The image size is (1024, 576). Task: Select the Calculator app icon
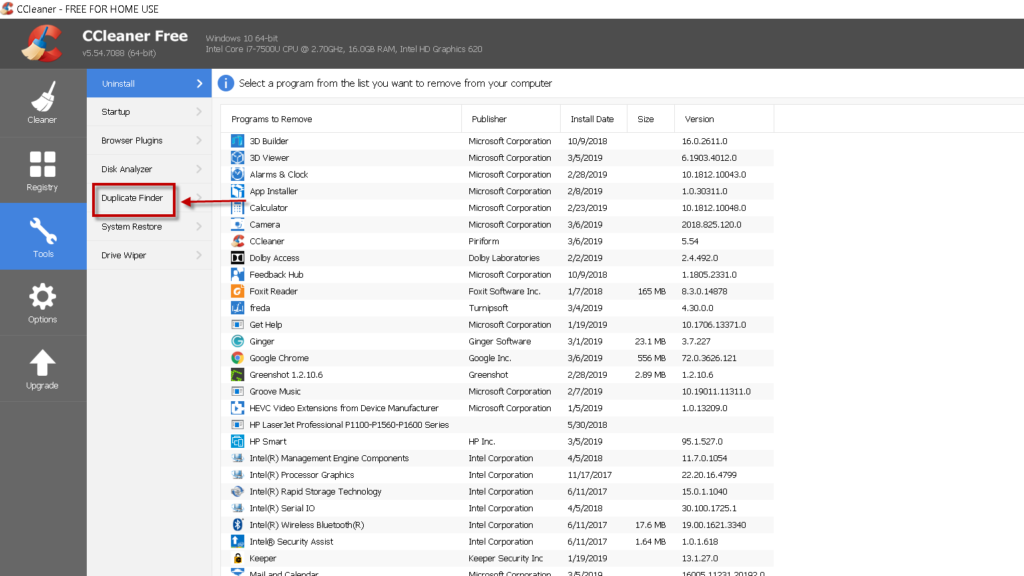(x=238, y=208)
